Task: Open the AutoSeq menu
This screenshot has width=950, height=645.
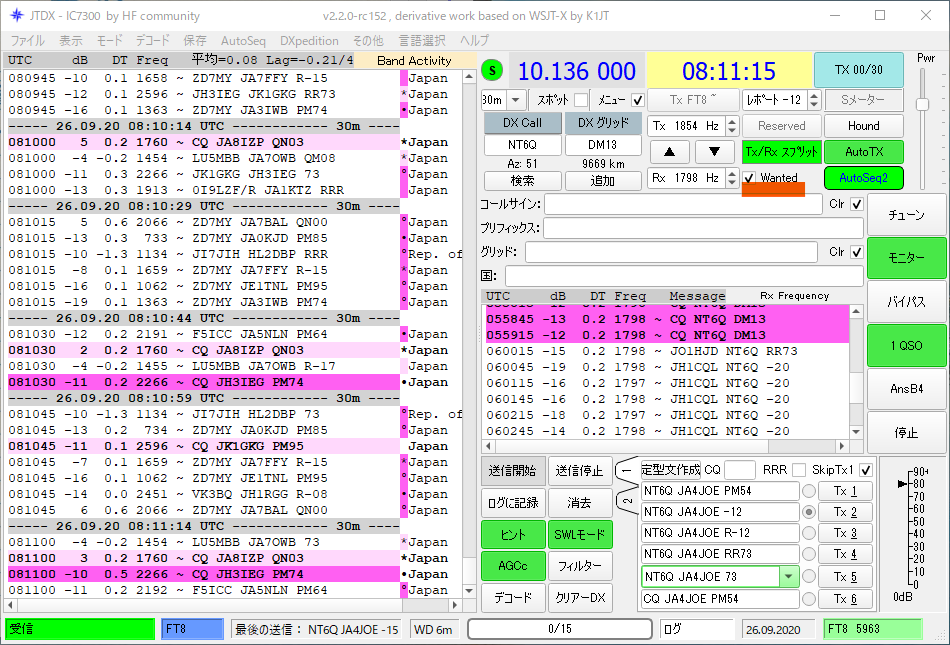Action: click(243, 41)
